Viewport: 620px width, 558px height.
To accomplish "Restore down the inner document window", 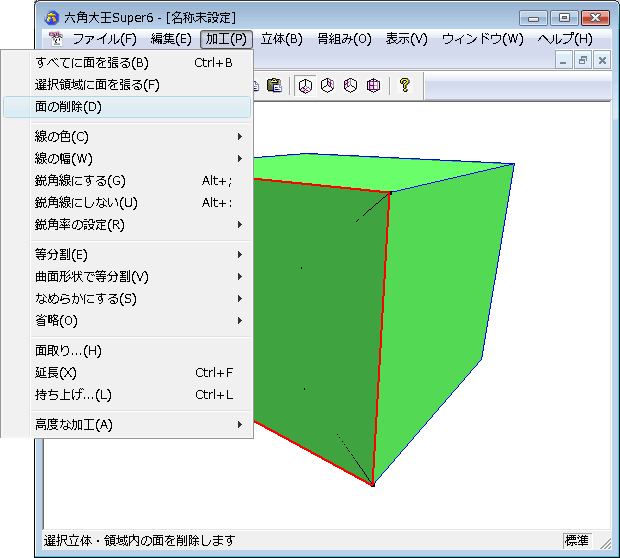I will [x=583, y=61].
